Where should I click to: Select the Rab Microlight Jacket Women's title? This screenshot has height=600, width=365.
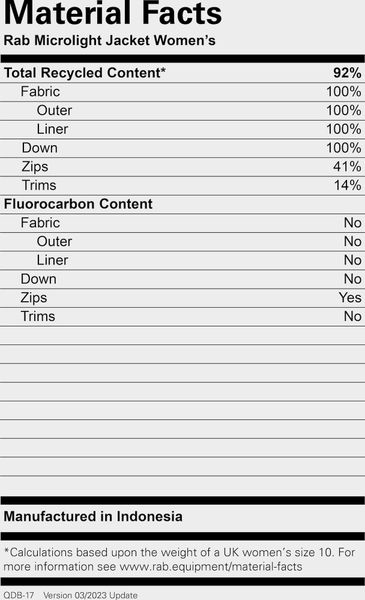109,40
